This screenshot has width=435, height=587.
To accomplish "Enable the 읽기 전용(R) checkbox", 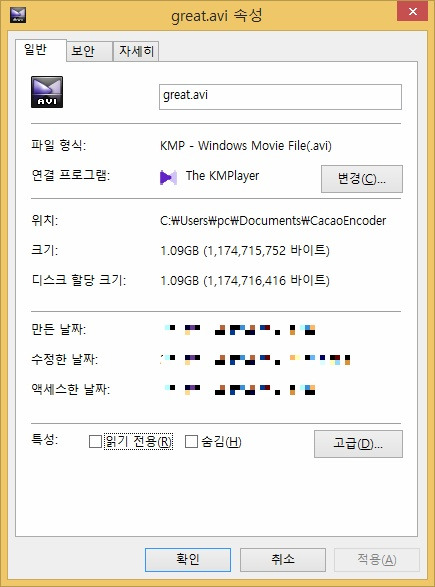I will 95,441.
